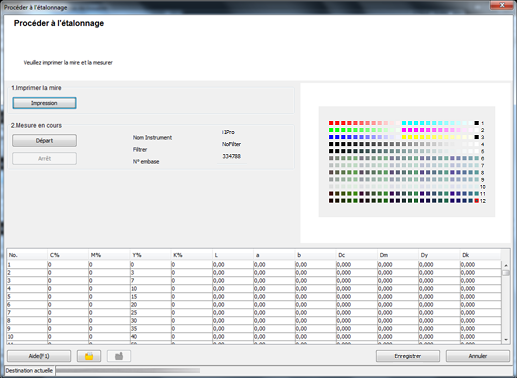Select table row number 5
Screen dimensions: 517x378
click(254, 297)
